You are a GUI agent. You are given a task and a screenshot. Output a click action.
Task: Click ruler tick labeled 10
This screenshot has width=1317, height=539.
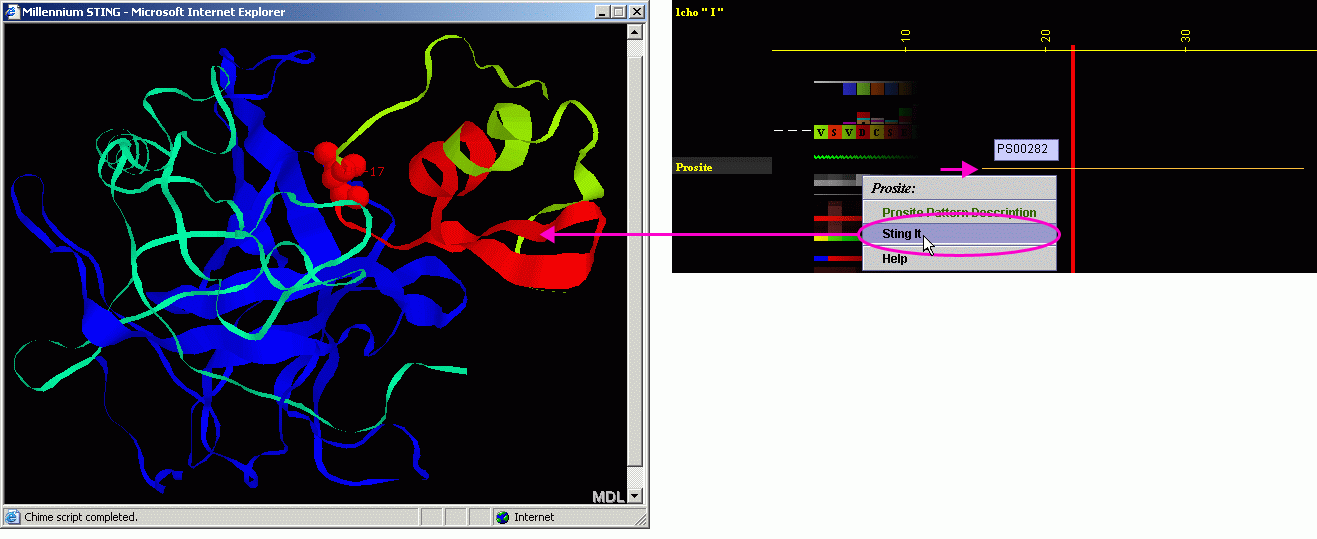(x=905, y=37)
